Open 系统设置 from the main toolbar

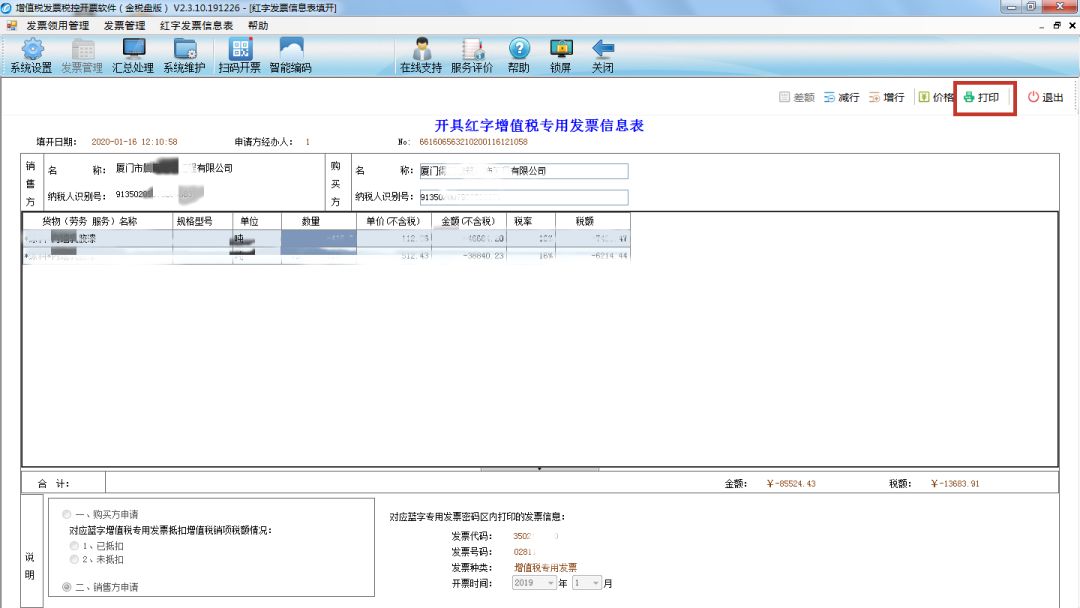32,55
